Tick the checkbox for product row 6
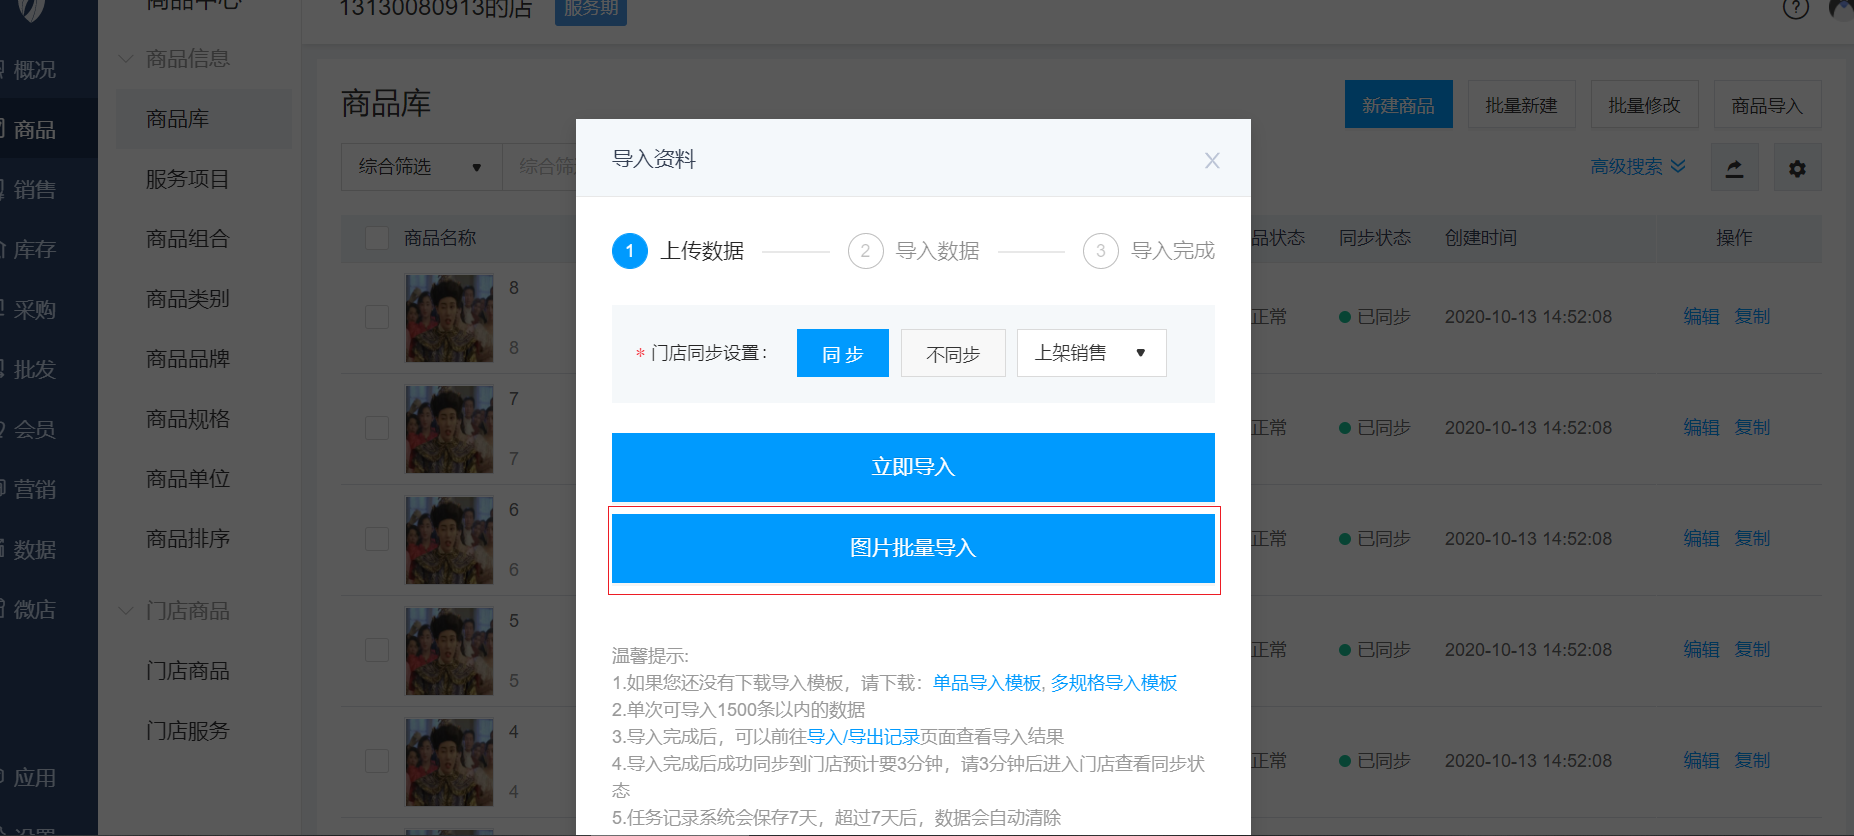Viewport: 1854px width, 836px height. tap(377, 539)
